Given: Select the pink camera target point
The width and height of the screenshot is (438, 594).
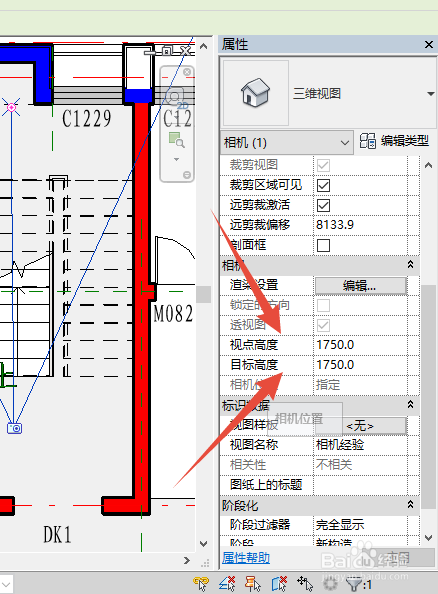Looking at the screenshot, I should pyautogui.click(x=11, y=108).
